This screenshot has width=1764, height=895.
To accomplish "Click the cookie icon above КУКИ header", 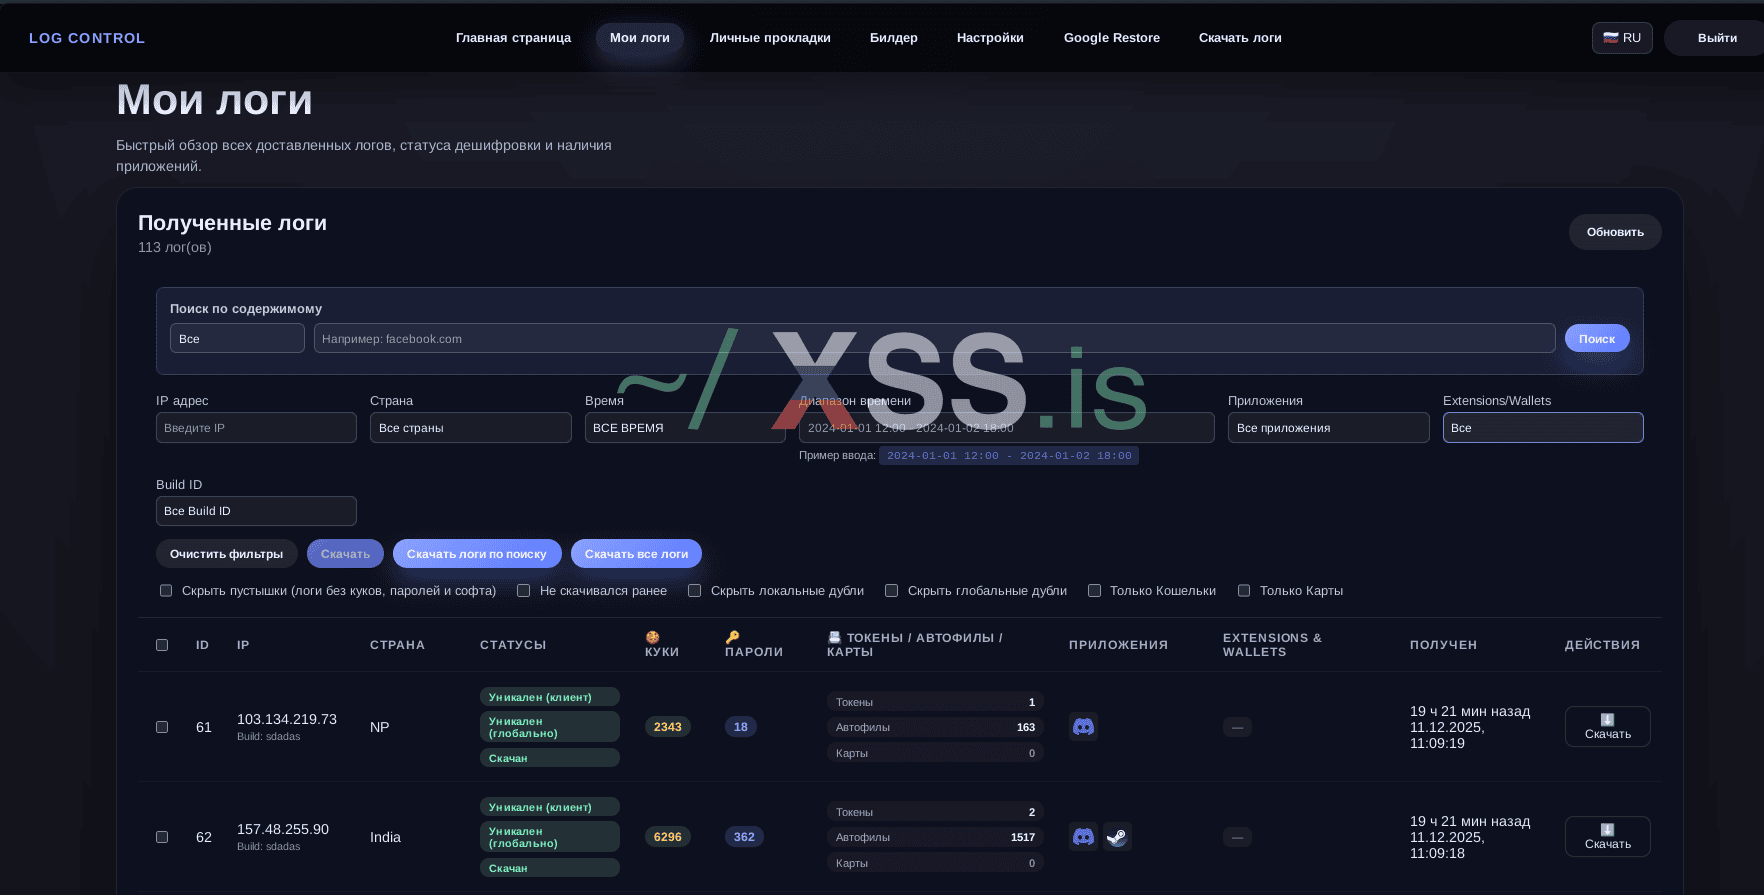I will tap(652, 637).
